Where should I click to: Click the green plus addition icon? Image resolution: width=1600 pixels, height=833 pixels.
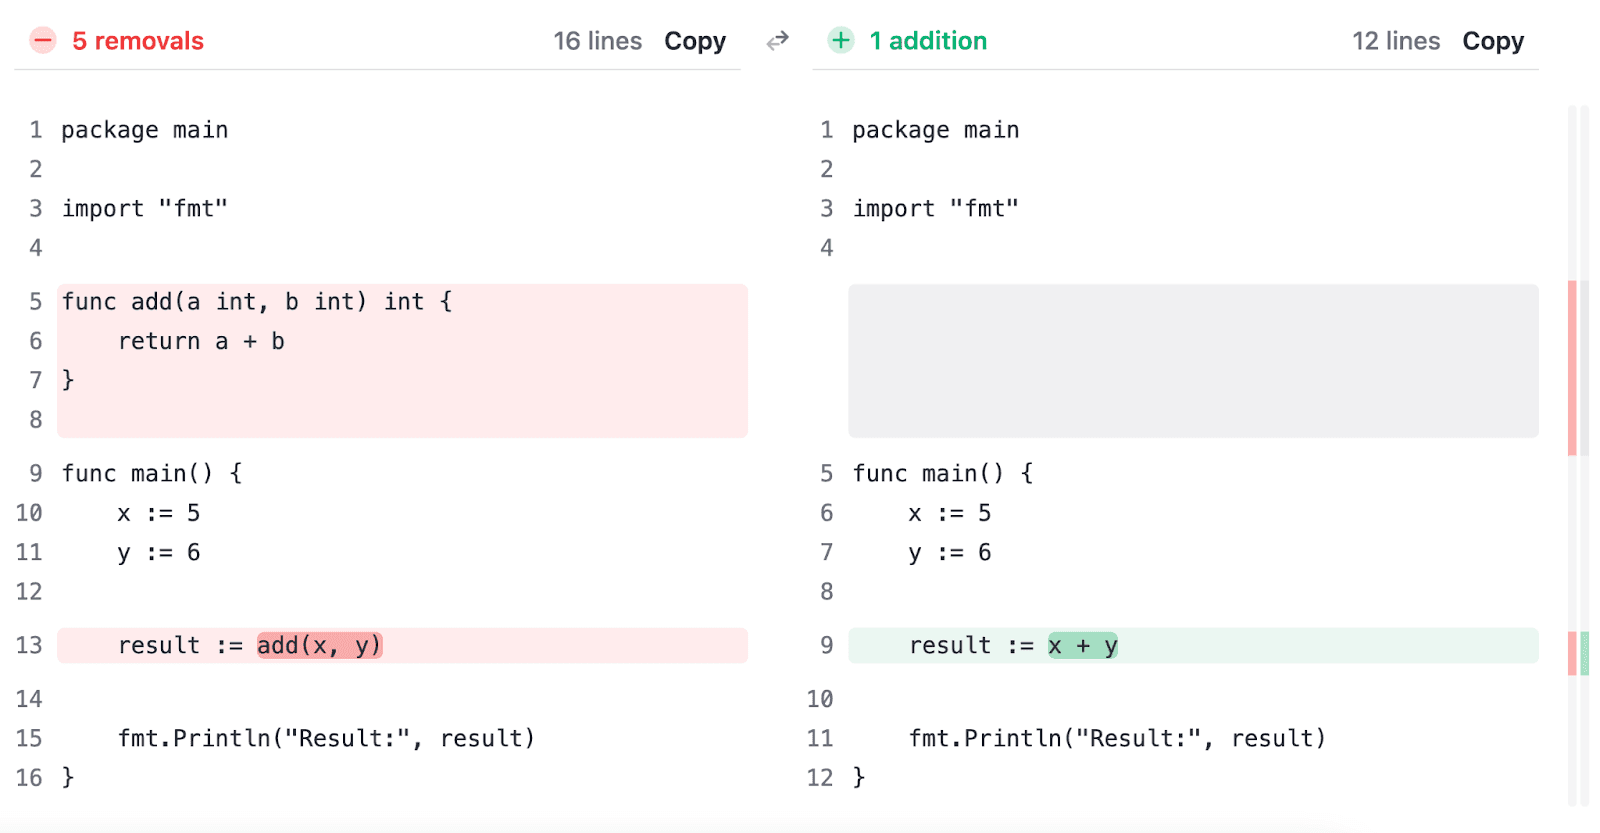point(841,41)
